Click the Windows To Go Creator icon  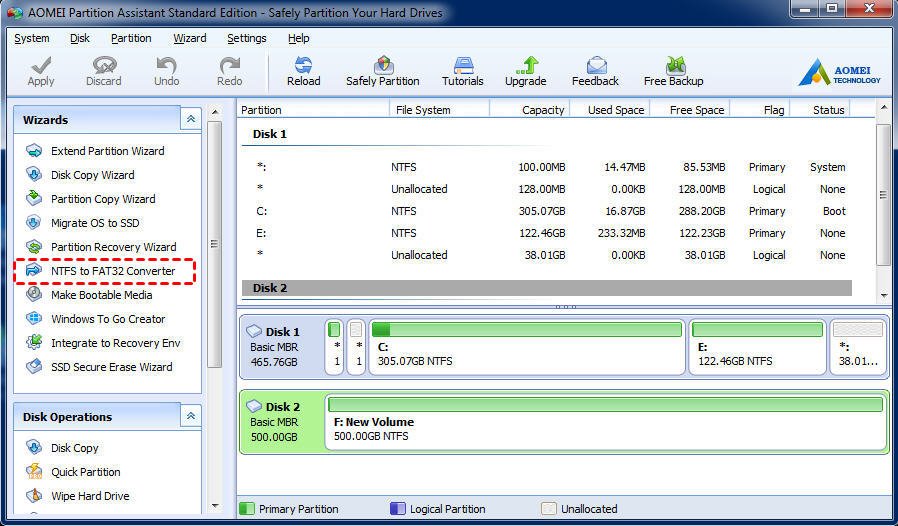(34, 319)
